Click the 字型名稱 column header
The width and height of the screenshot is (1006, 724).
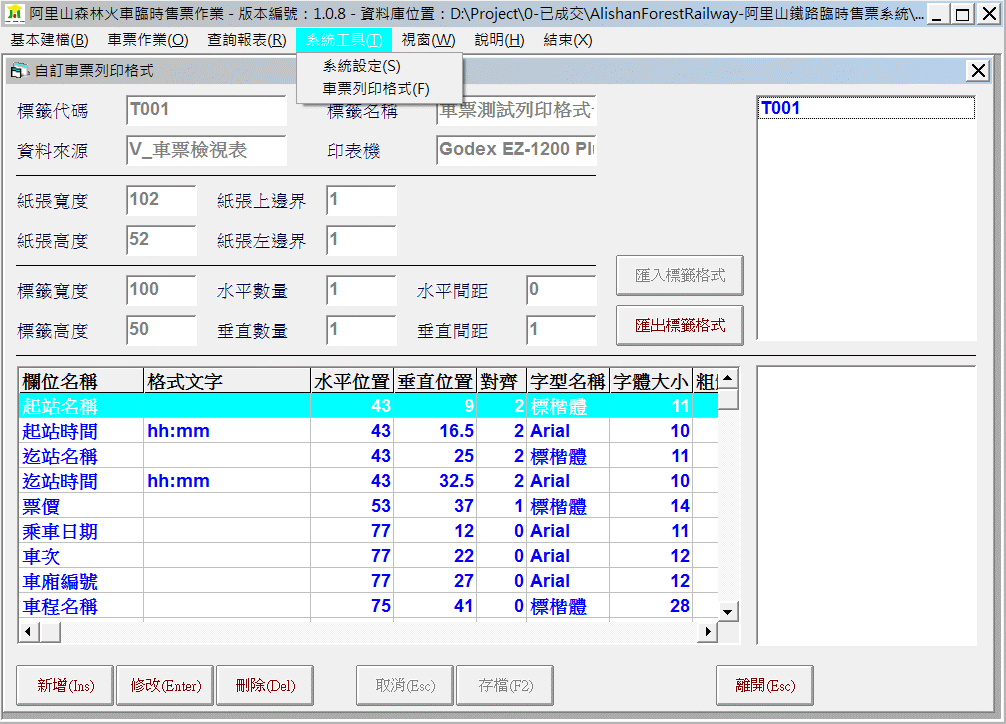[x=567, y=381]
